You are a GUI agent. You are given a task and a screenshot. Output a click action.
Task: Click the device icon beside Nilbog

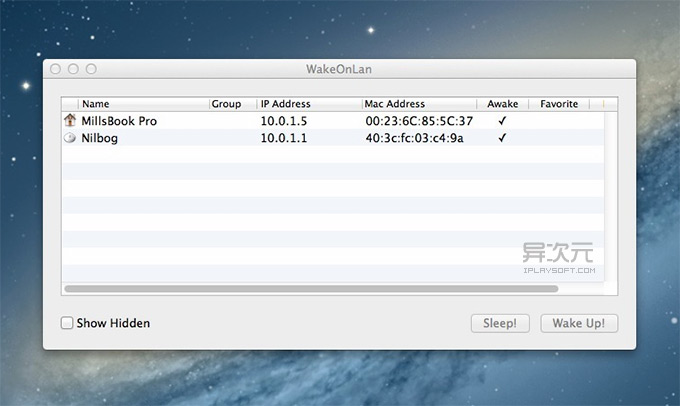[x=70, y=138]
